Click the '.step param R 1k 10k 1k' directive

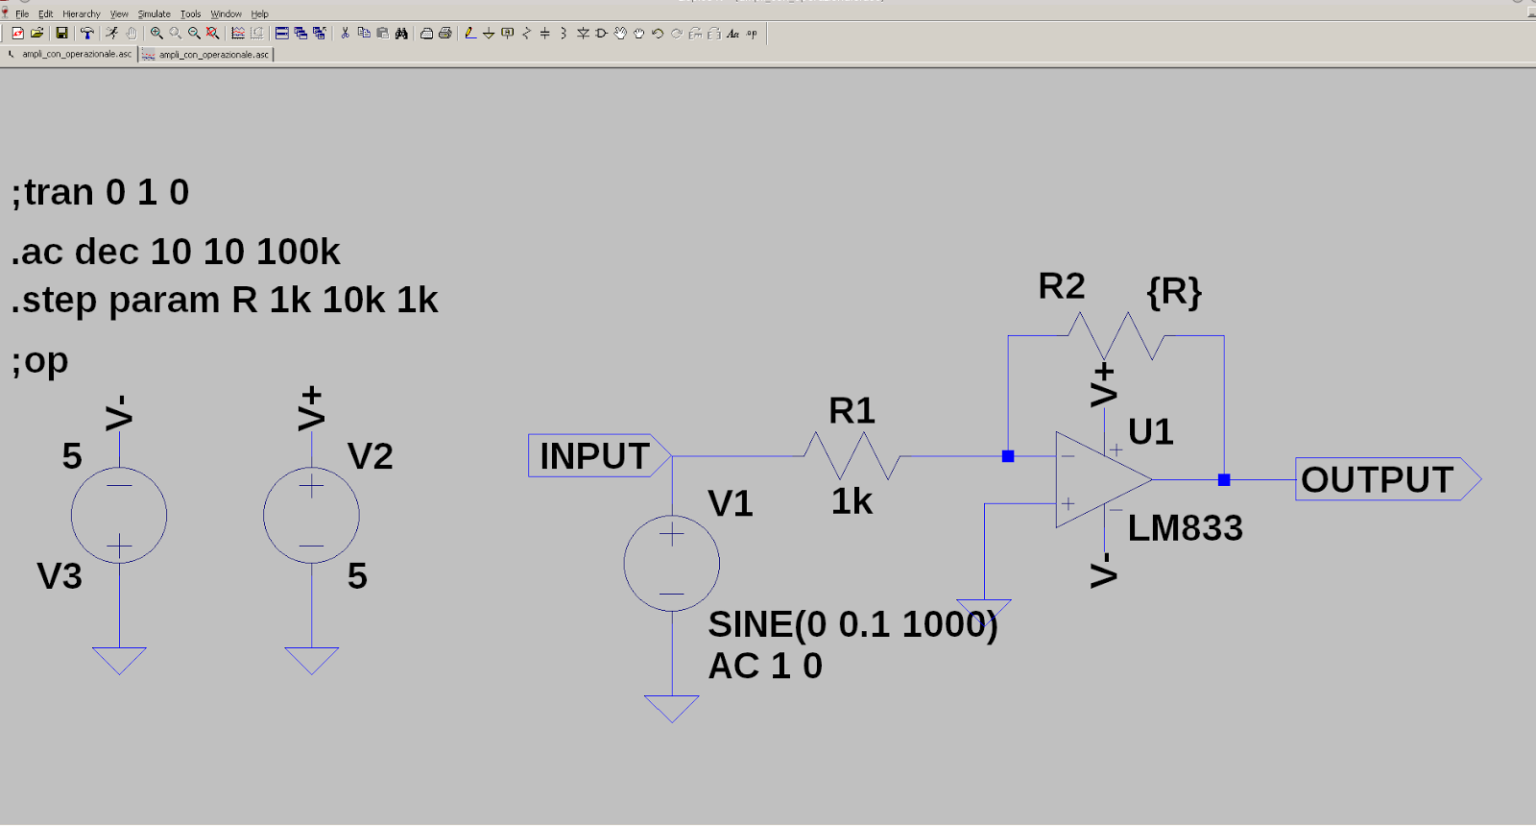[x=224, y=300]
